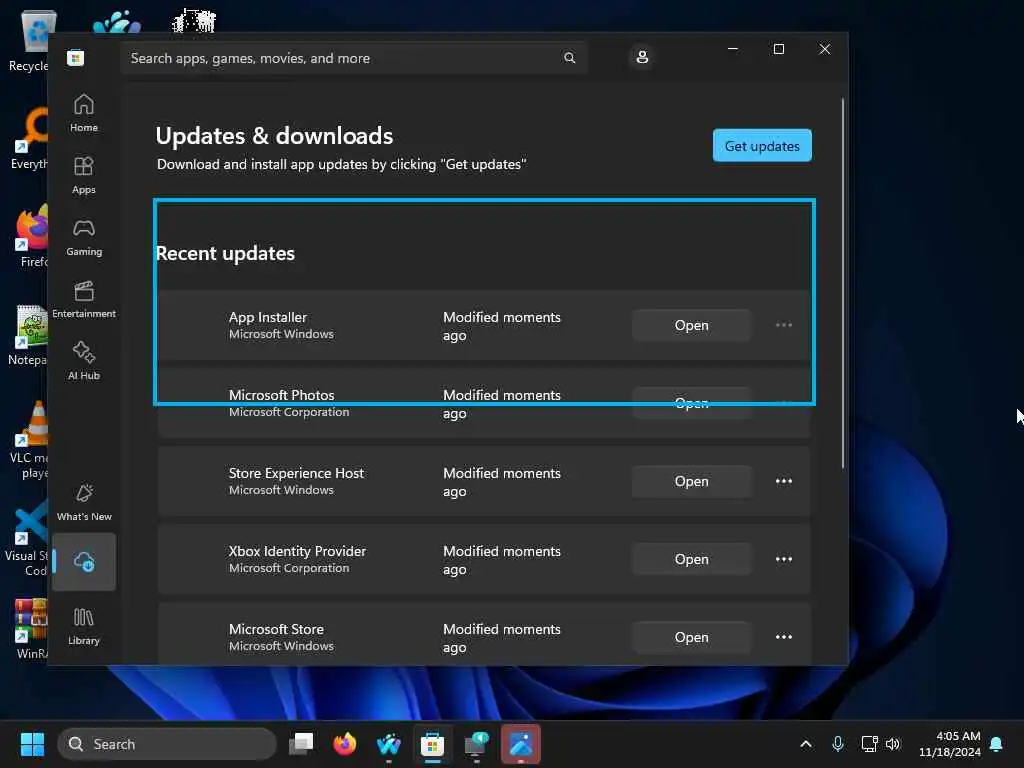Open Xbox Identity Provider

click(x=692, y=559)
